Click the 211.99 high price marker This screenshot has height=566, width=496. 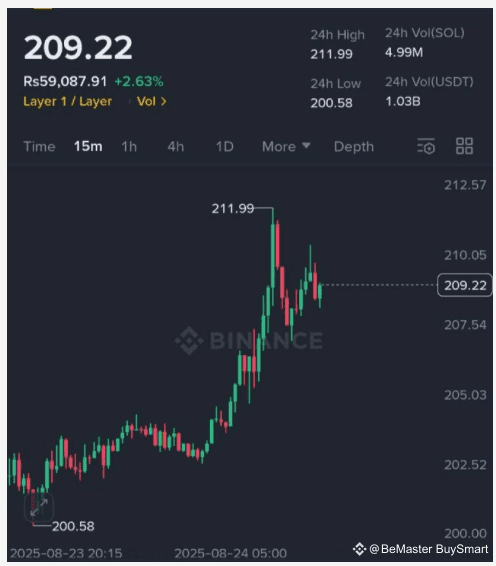233,208
